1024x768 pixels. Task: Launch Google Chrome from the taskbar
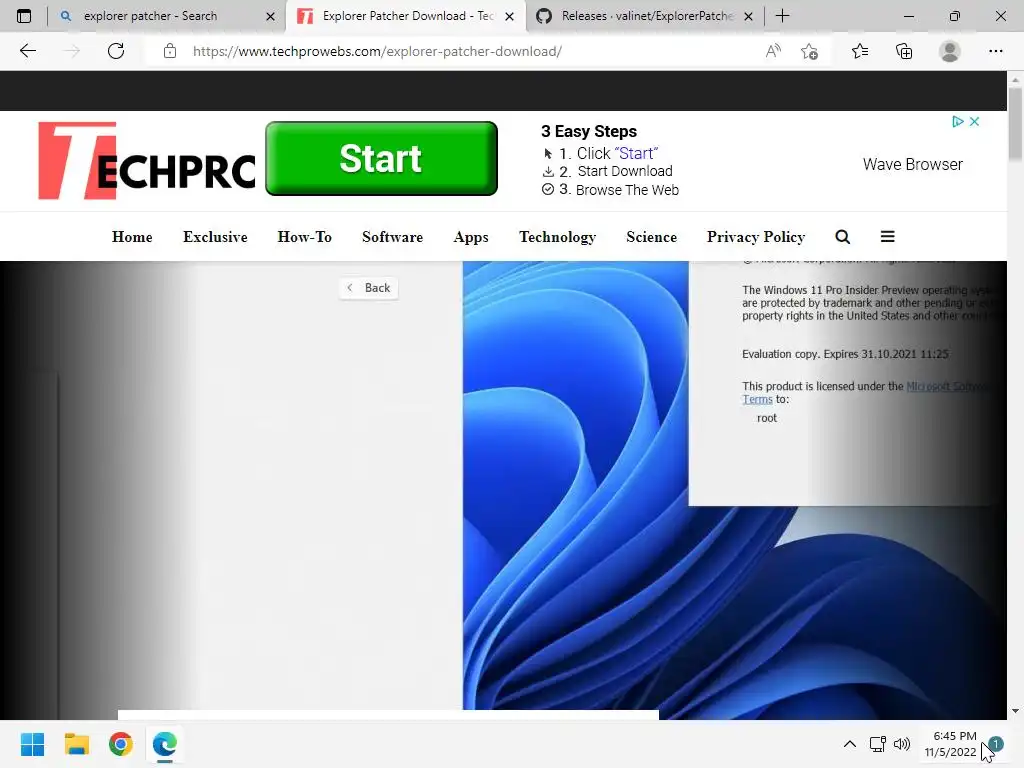121,744
